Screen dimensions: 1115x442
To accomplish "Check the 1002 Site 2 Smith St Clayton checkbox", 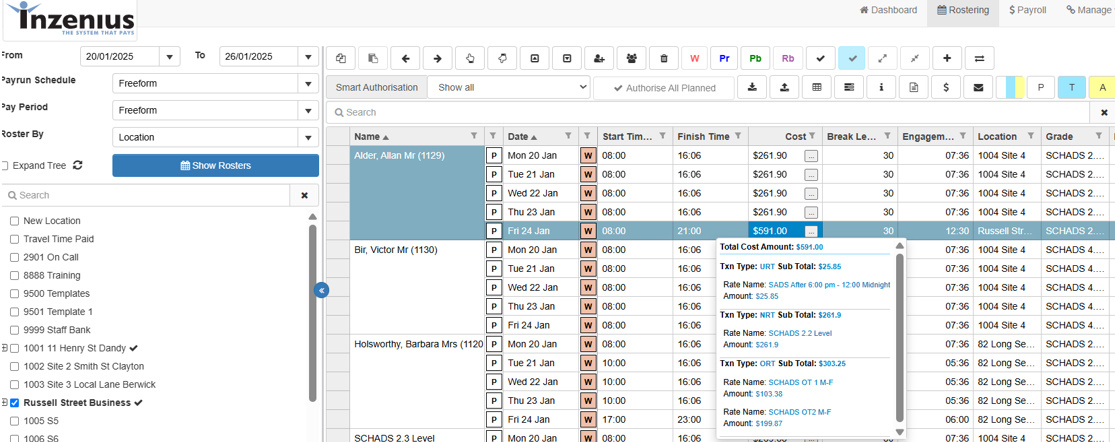I will 14,367.
